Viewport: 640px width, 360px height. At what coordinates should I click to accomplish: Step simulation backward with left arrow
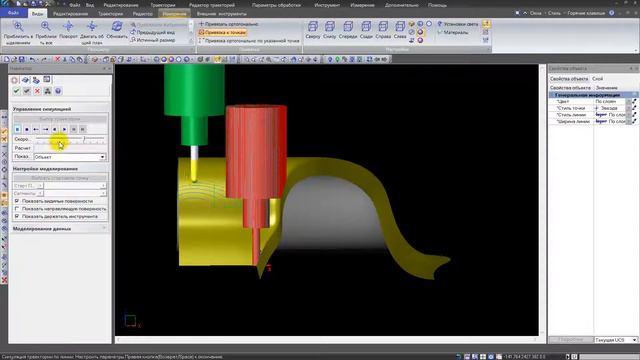(x=36, y=129)
